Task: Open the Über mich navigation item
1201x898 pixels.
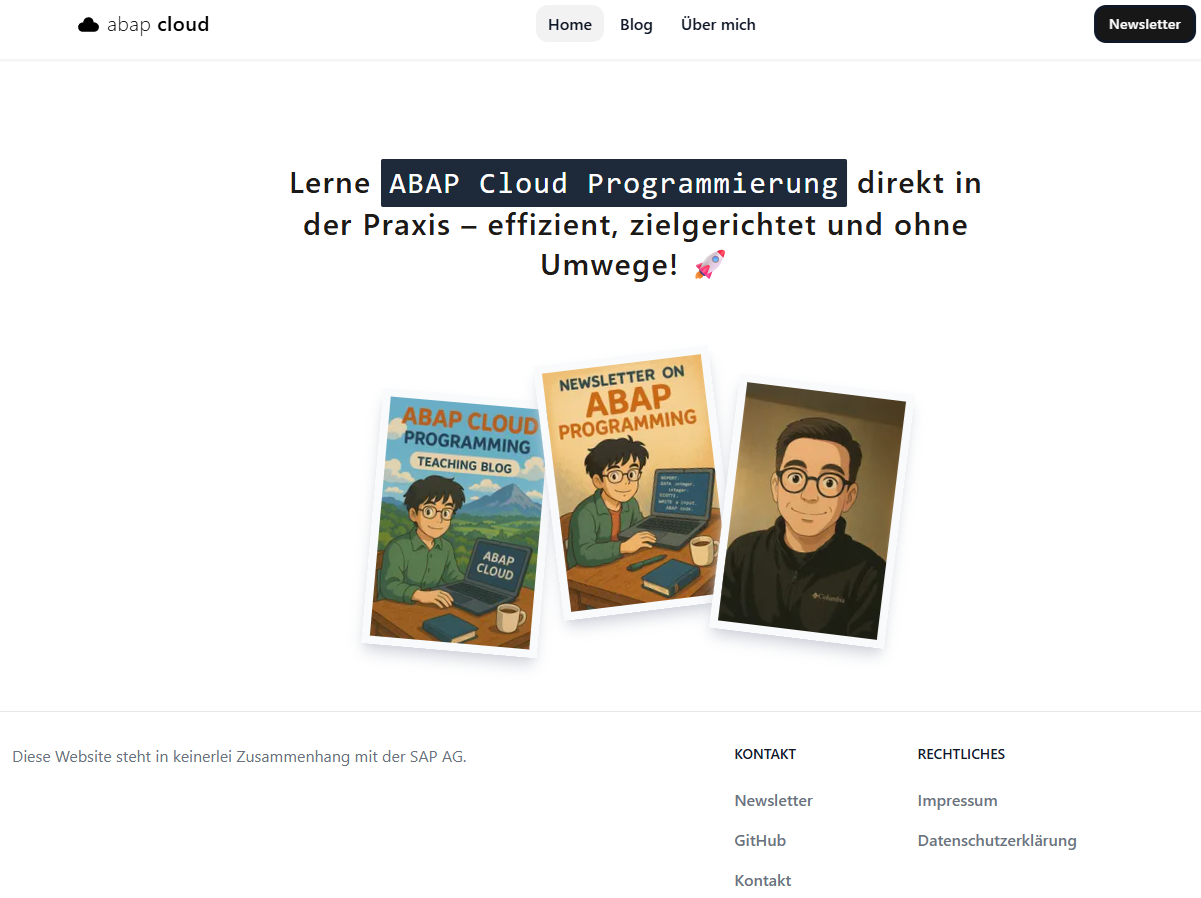Action: click(x=718, y=24)
